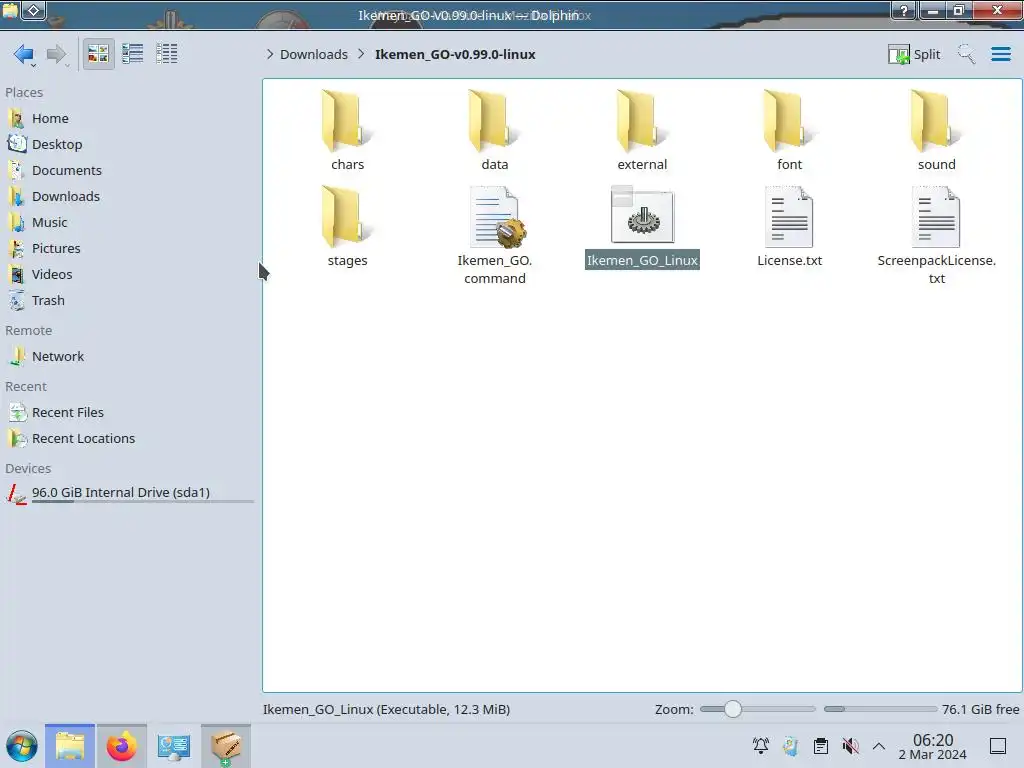
Task: Open the application launcher start menu
Action: 22,746
